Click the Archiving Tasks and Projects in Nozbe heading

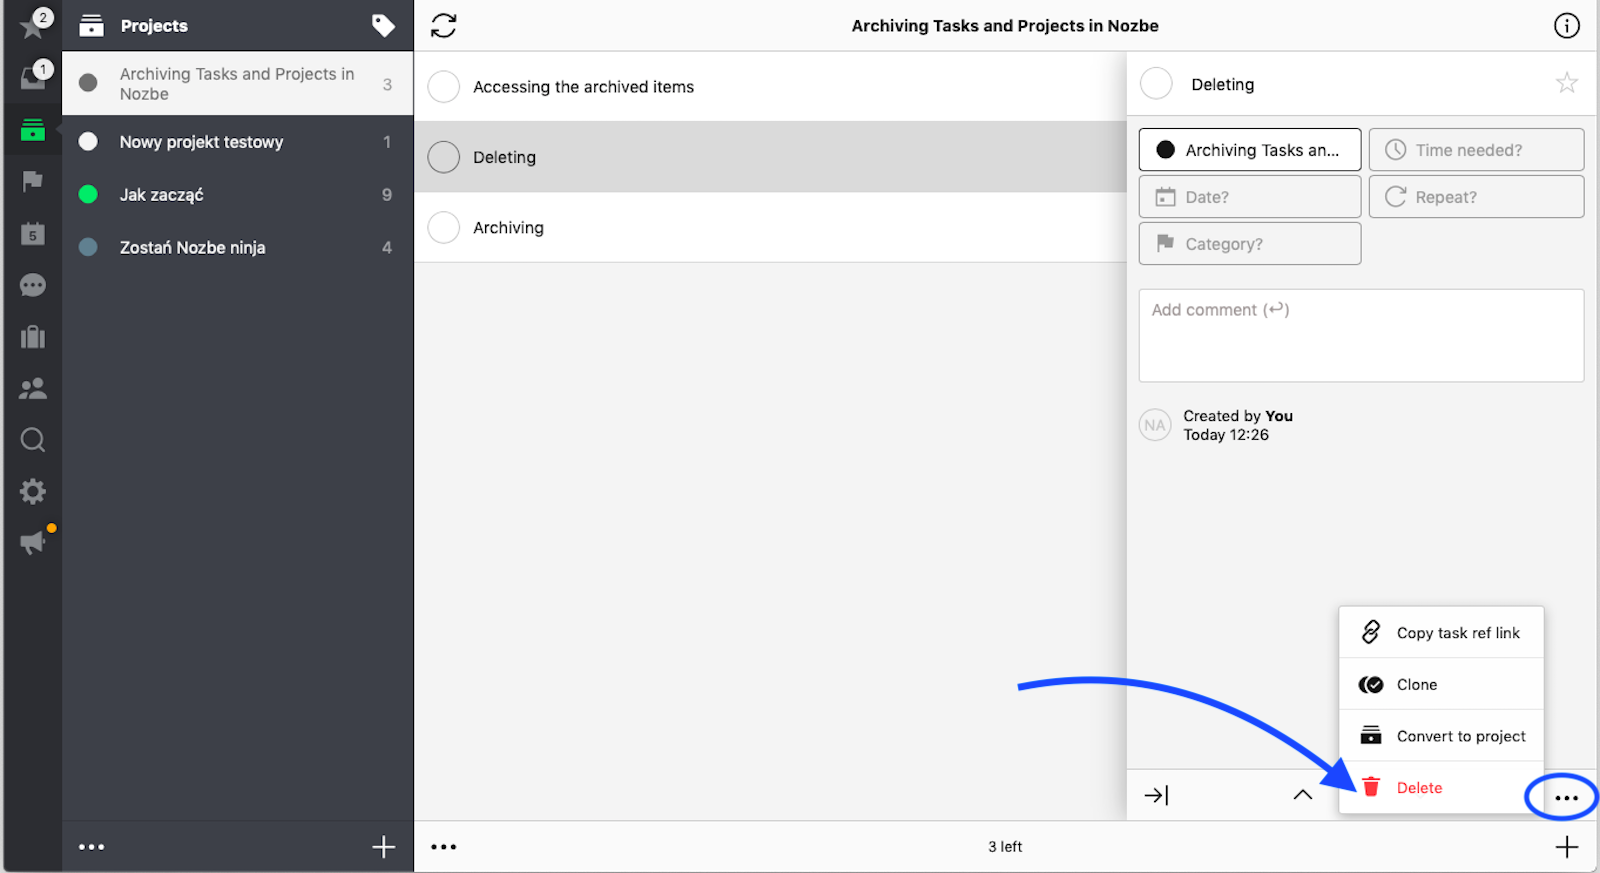point(1005,26)
